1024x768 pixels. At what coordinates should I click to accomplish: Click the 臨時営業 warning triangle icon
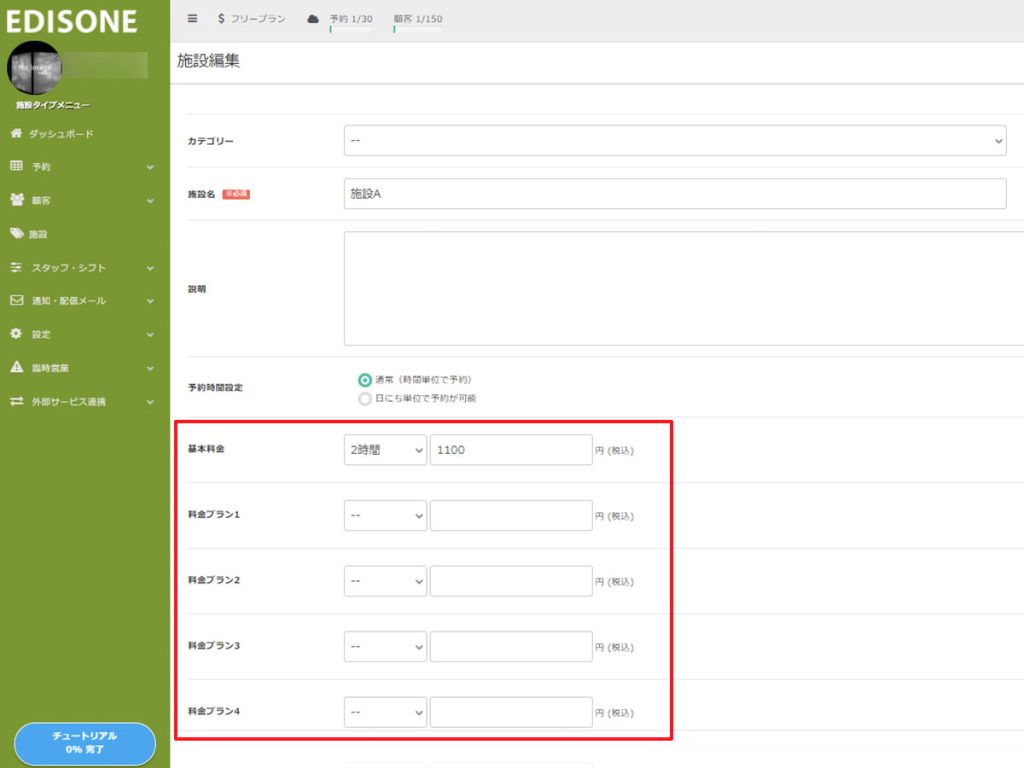tap(16, 368)
